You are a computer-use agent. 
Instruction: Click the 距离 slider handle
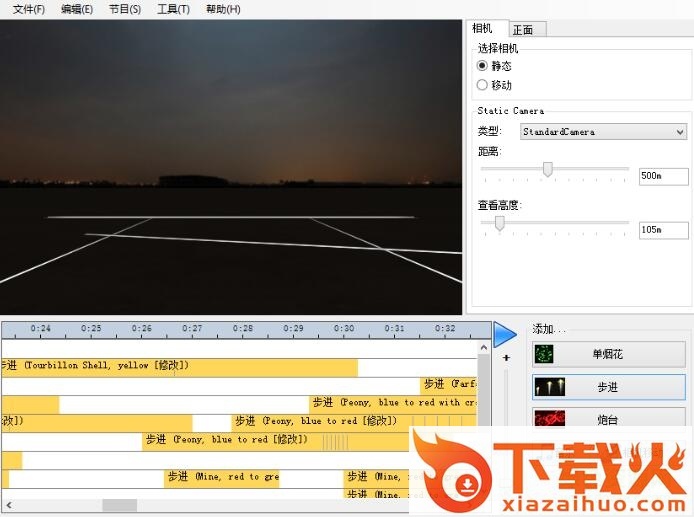tap(548, 169)
